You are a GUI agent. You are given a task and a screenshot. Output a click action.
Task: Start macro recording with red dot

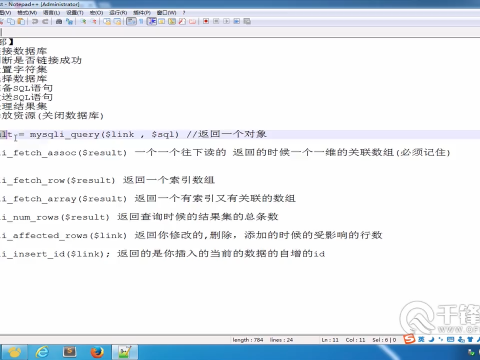[206, 21]
